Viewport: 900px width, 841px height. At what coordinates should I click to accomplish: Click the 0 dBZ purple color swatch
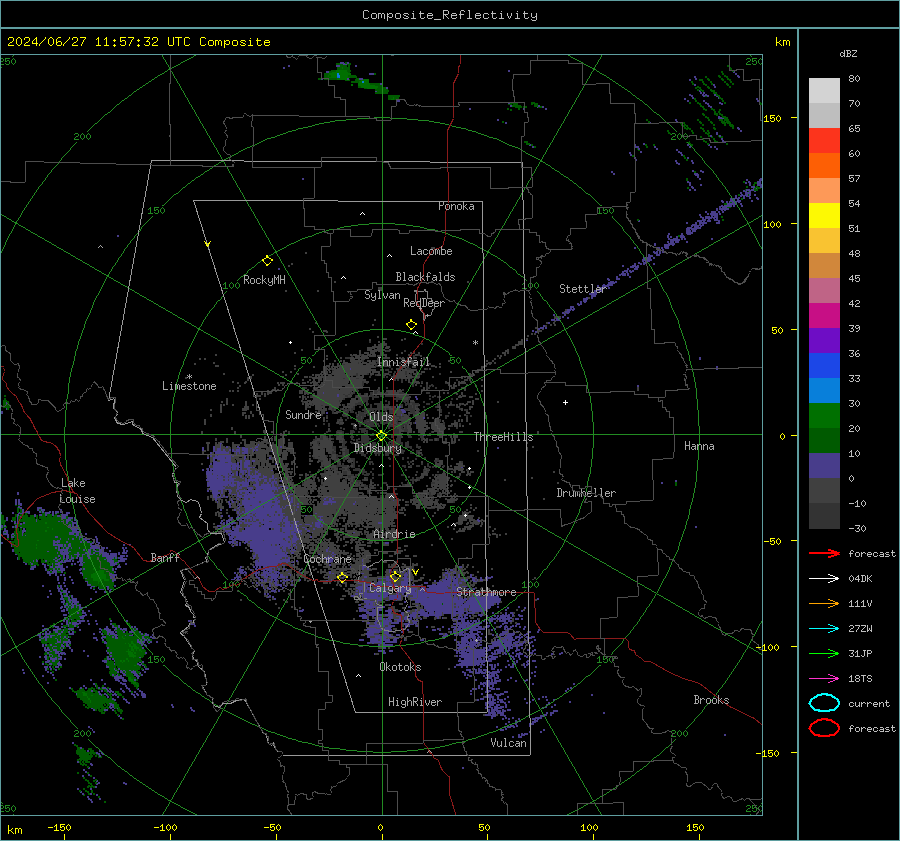[x=824, y=466]
